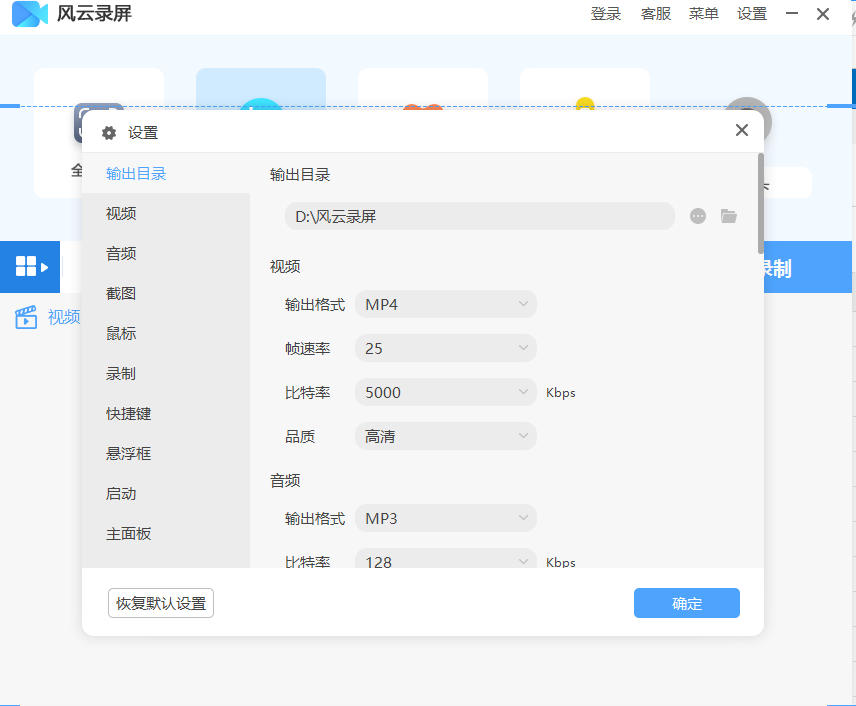Click 登录 in the title bar
This screenshot has height=706, width=856.
pos(606,14)
